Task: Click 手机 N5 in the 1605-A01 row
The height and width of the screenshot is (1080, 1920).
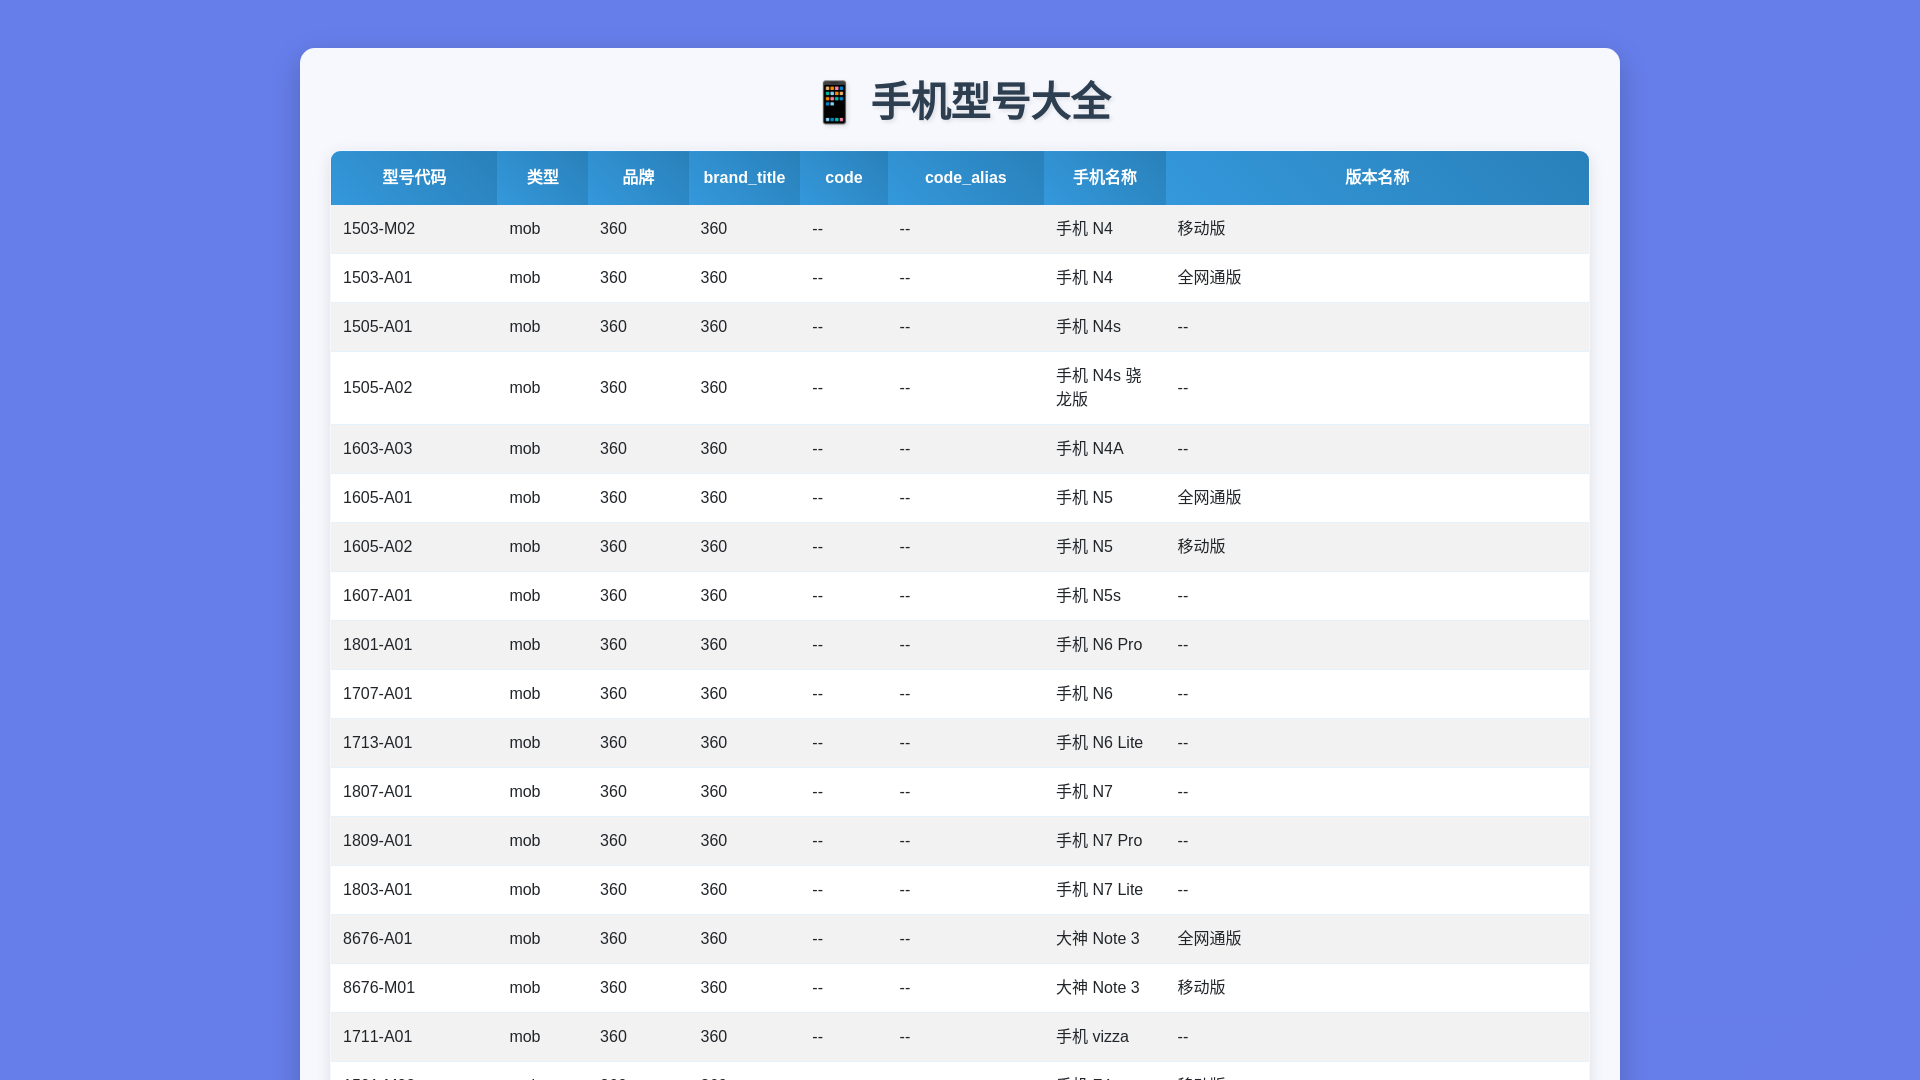Action: pos(1084,498)
